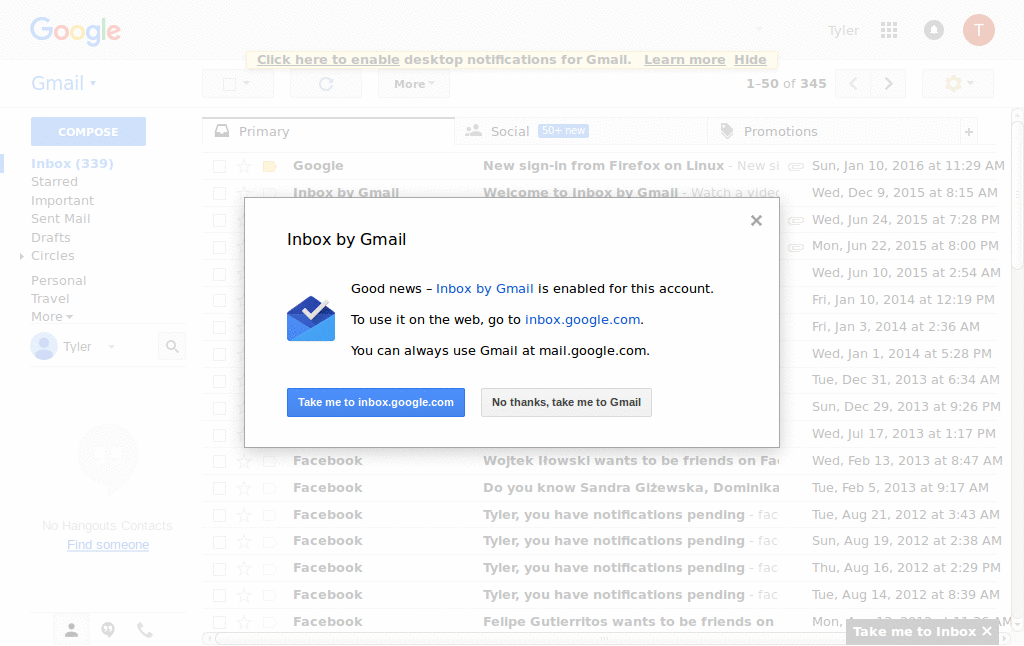Click the chat search magnifier icon

tap(172, 346)
